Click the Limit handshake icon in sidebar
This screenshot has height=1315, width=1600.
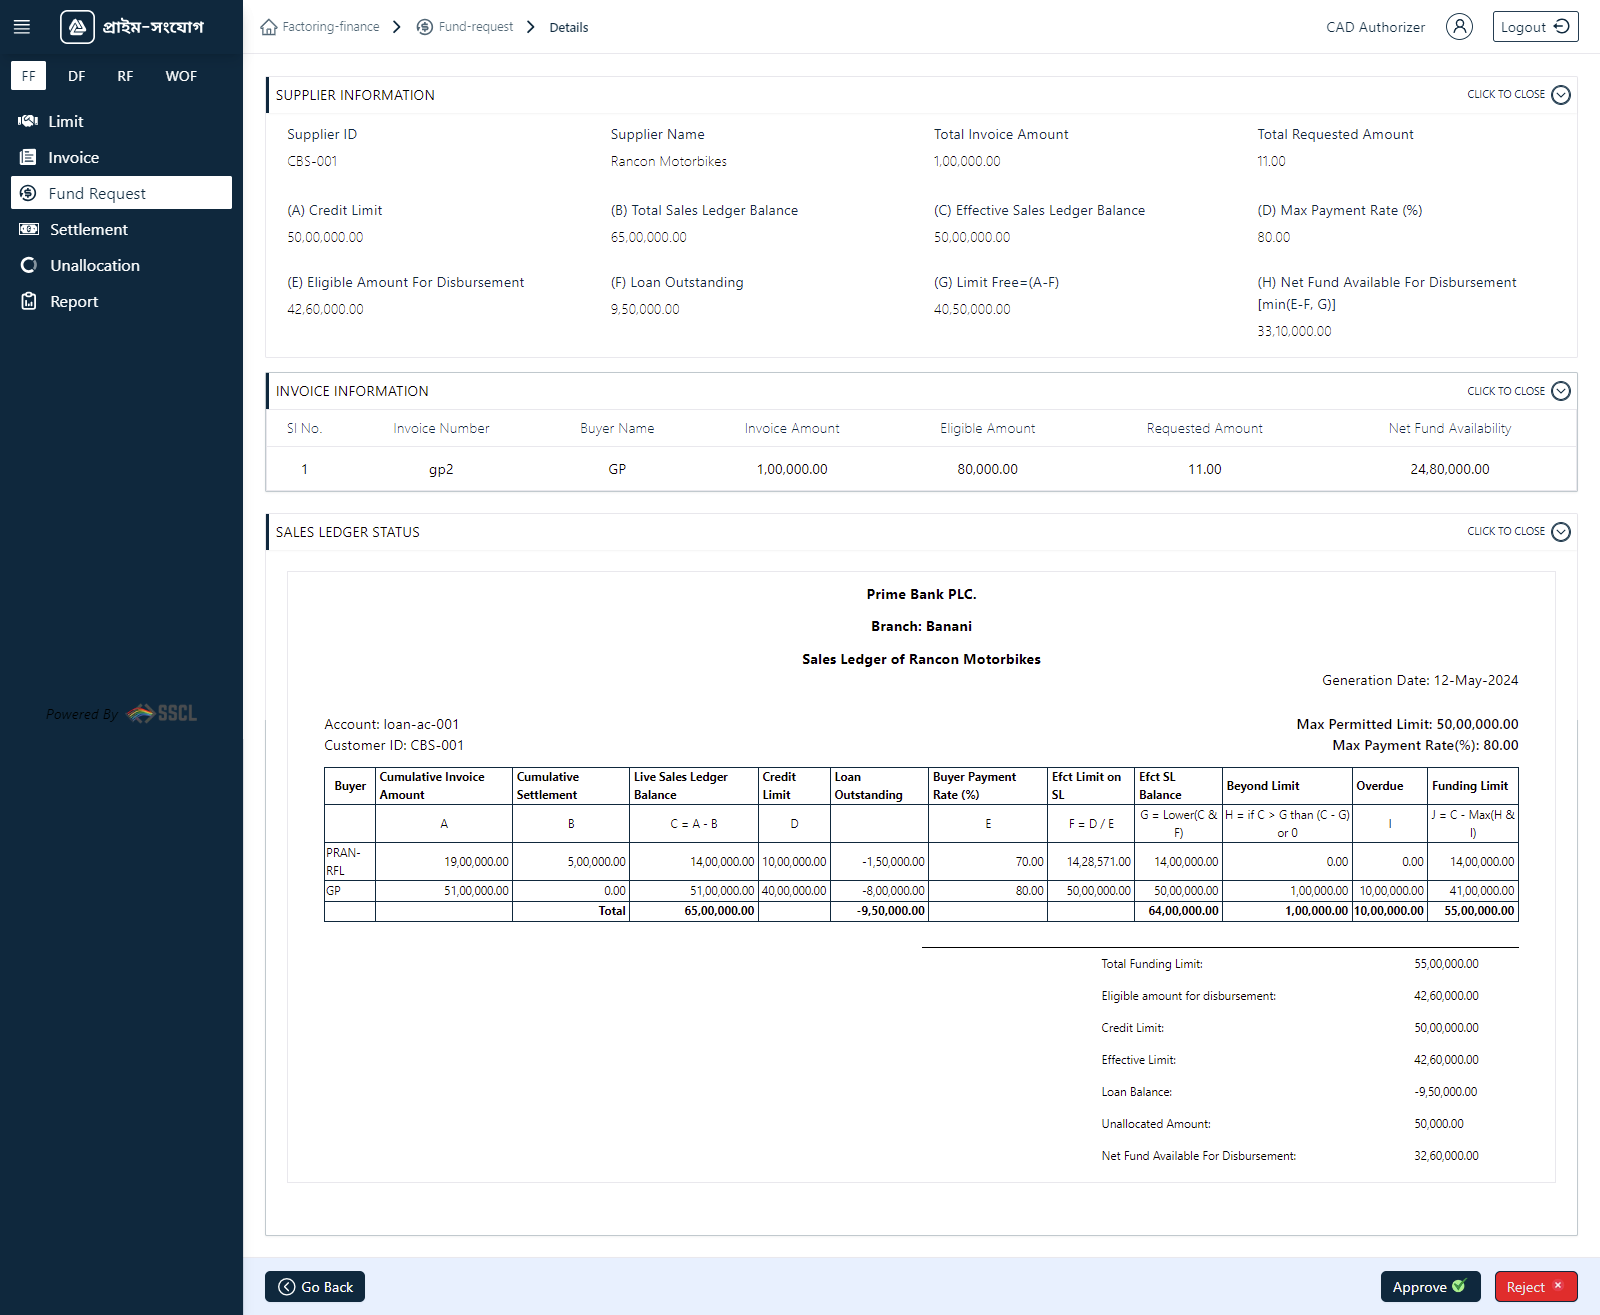click(x=28, y=121)
